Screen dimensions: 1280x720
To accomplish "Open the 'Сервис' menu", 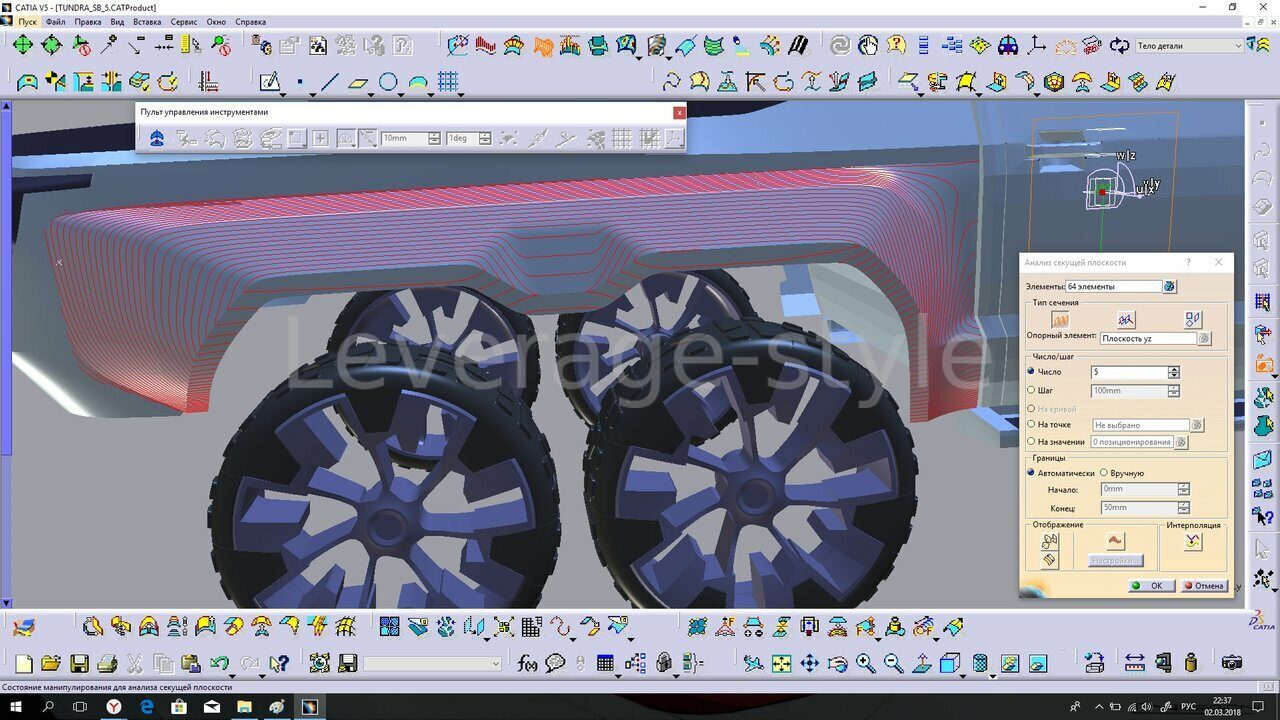I will click(184, 21).
